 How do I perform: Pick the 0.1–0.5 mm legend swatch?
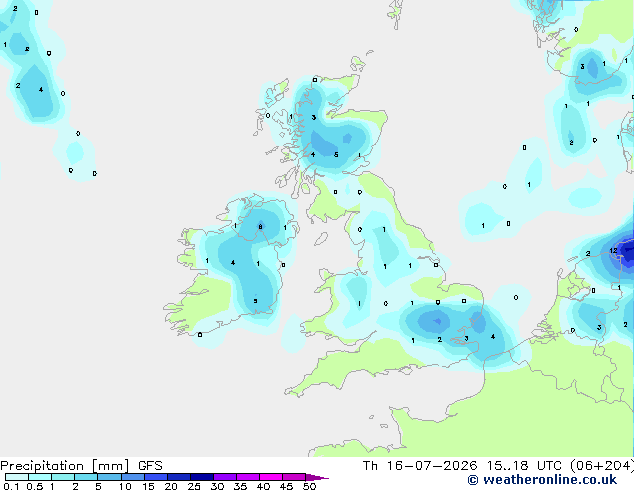click(x=17, y=477)
